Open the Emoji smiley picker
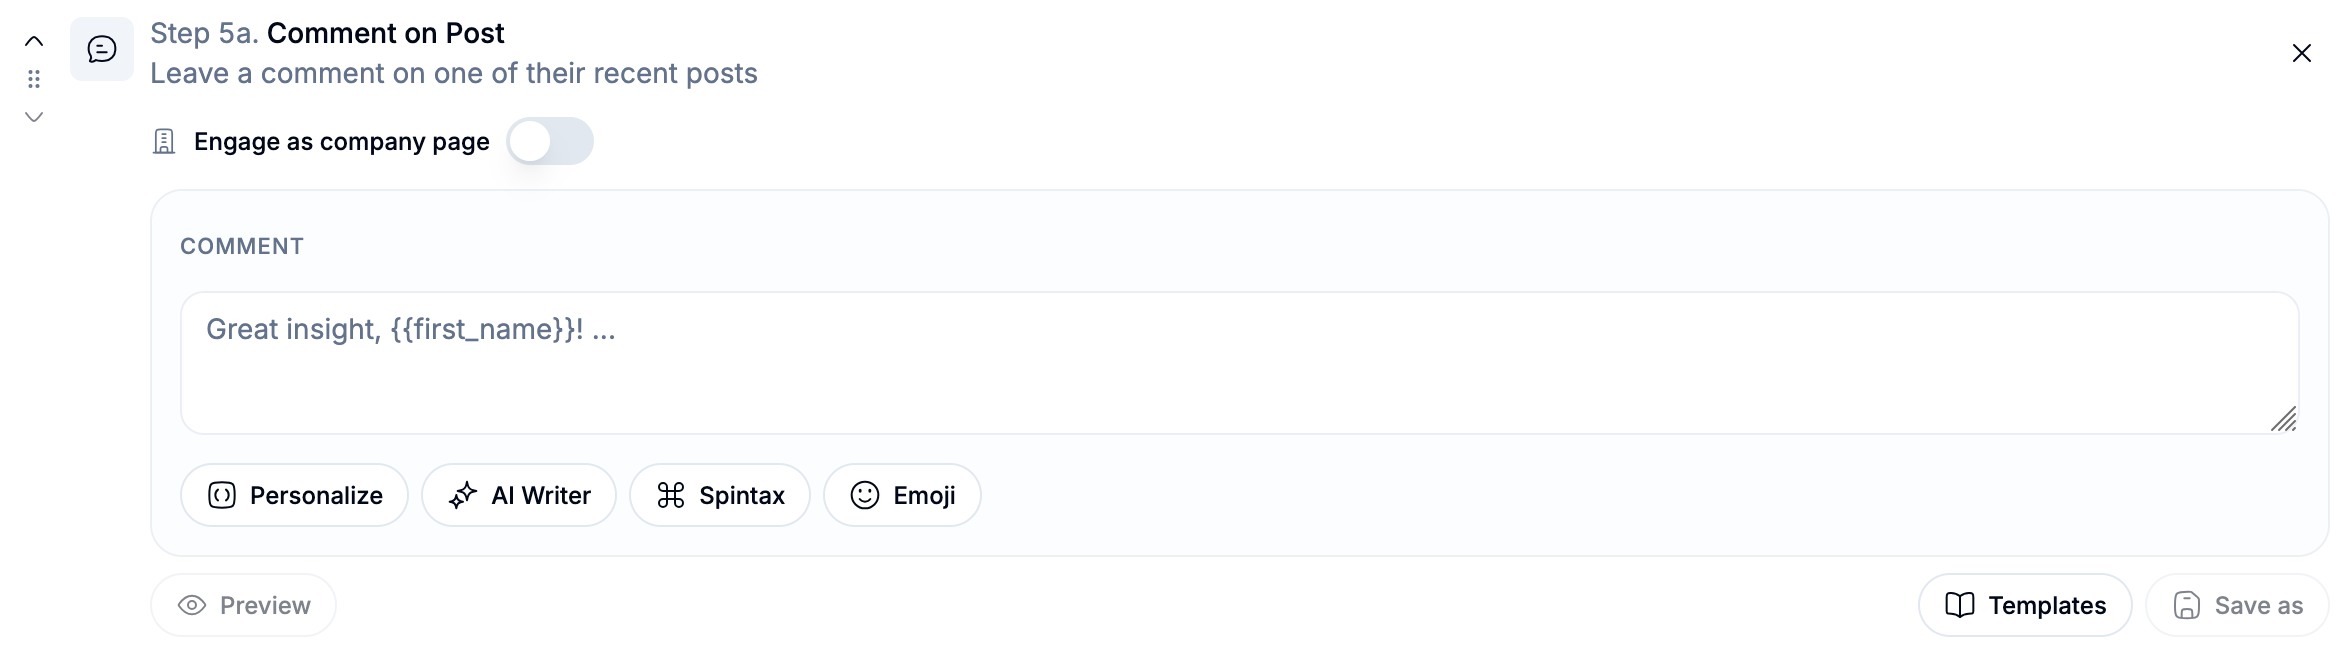The image size is (2350, 652). click(x=902, y=495)
